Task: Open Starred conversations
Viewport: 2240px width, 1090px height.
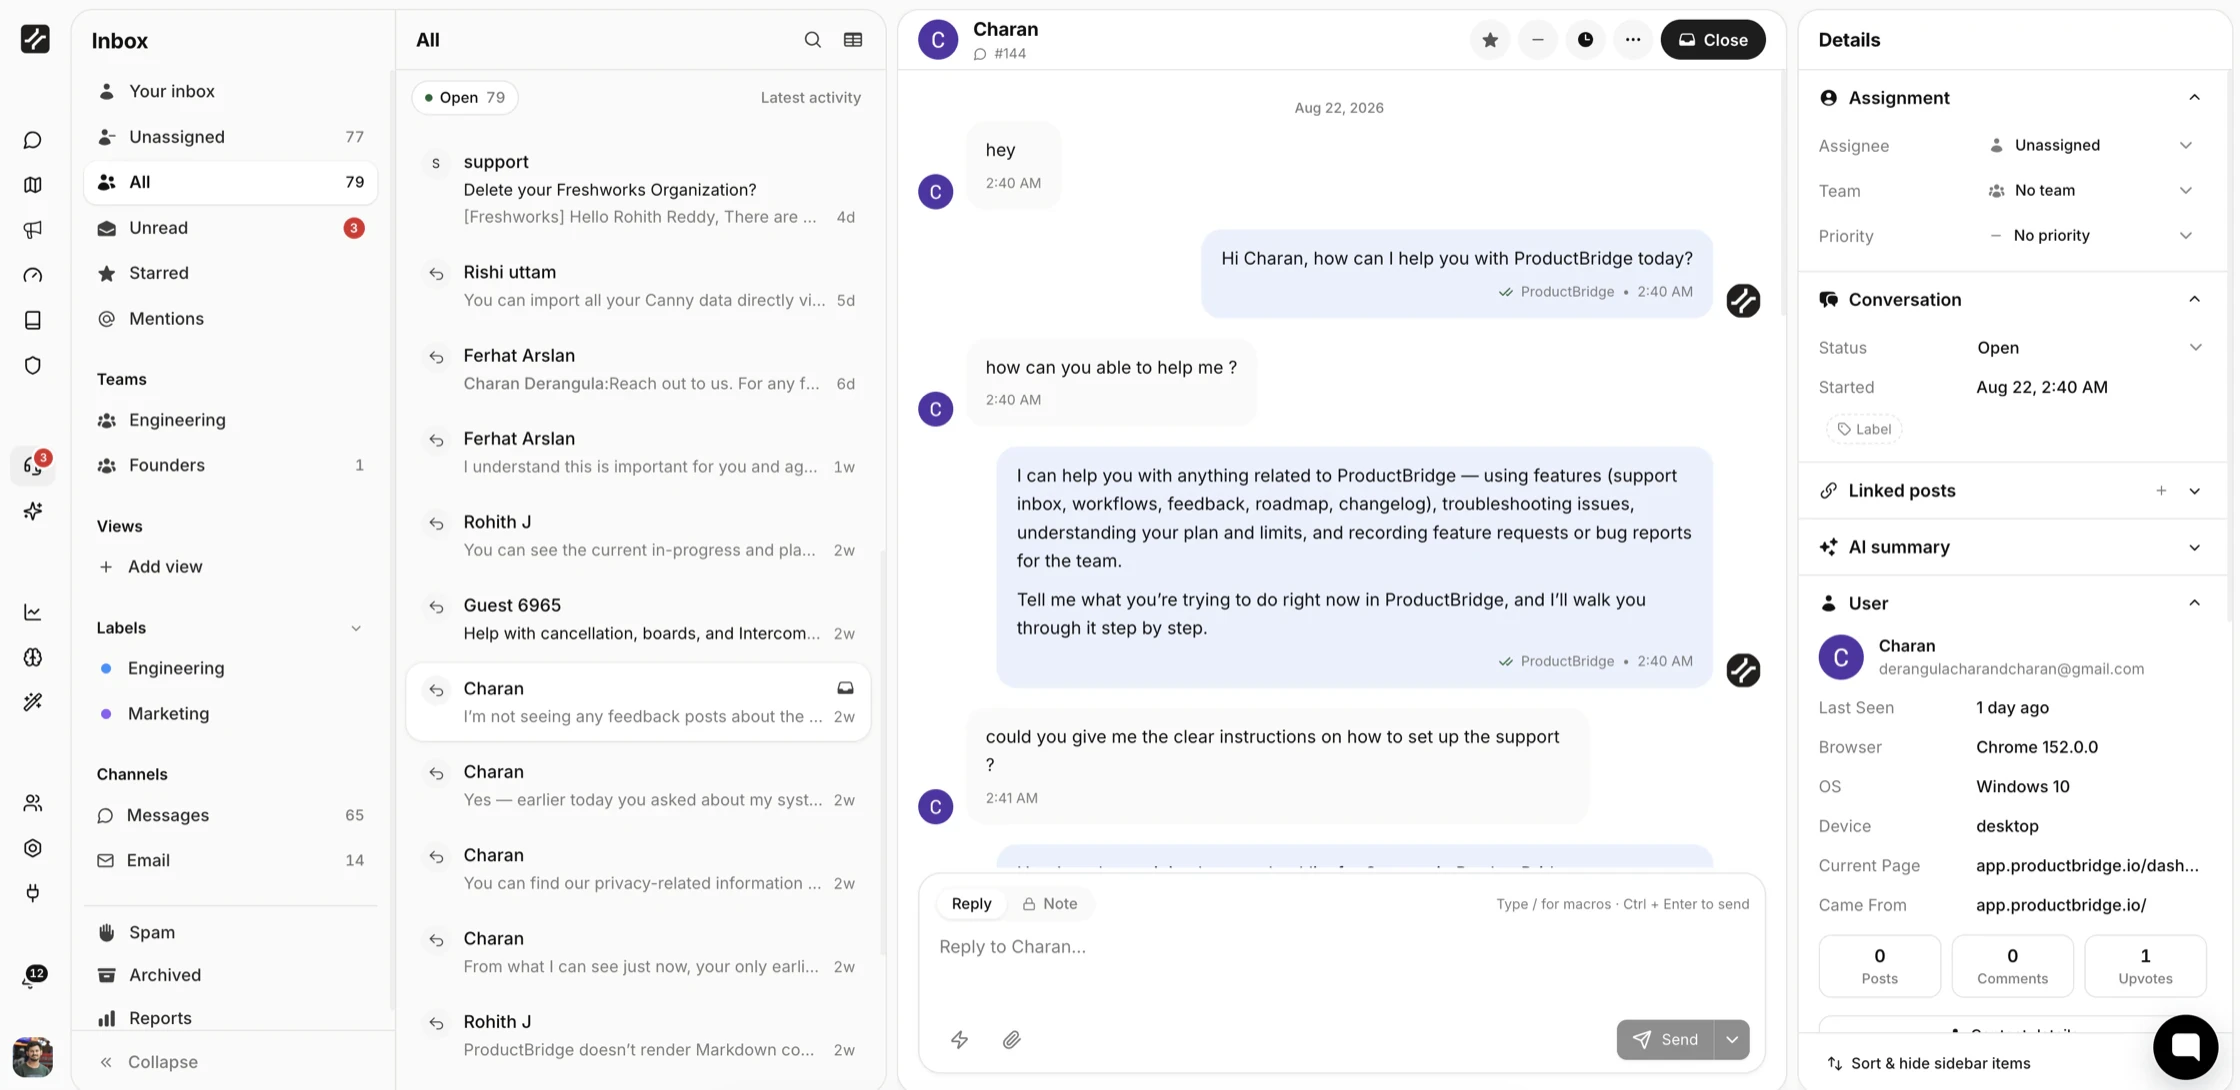Action: click(x=231, y=273)
